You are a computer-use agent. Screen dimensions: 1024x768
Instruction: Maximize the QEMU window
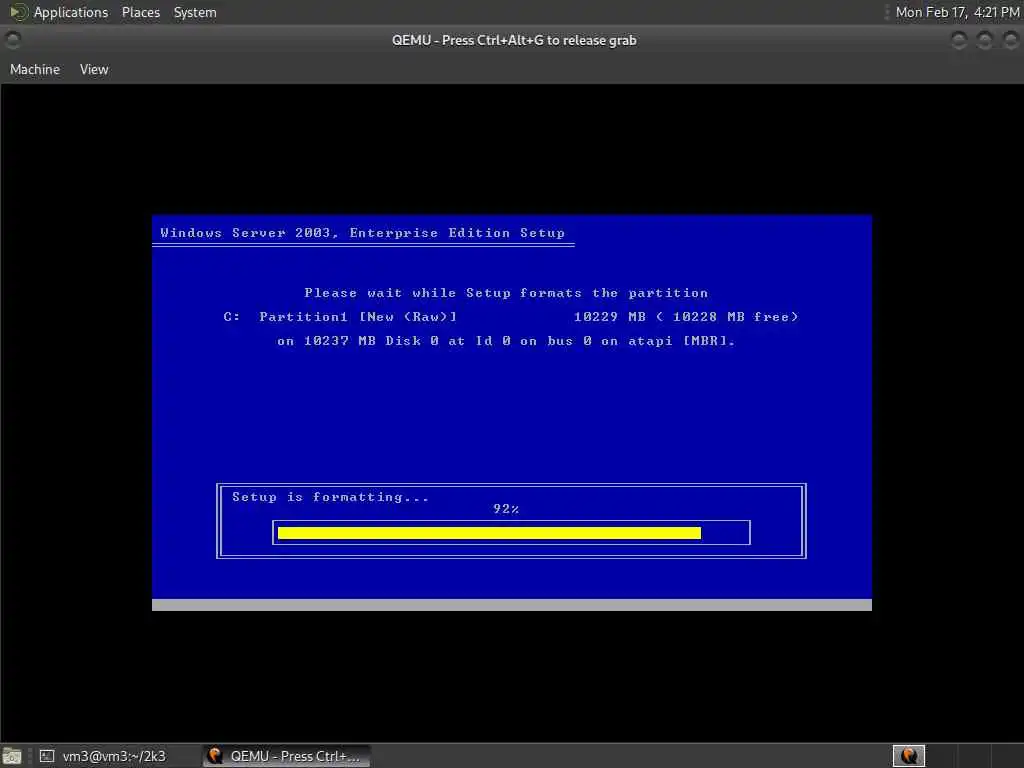(985, 40)
